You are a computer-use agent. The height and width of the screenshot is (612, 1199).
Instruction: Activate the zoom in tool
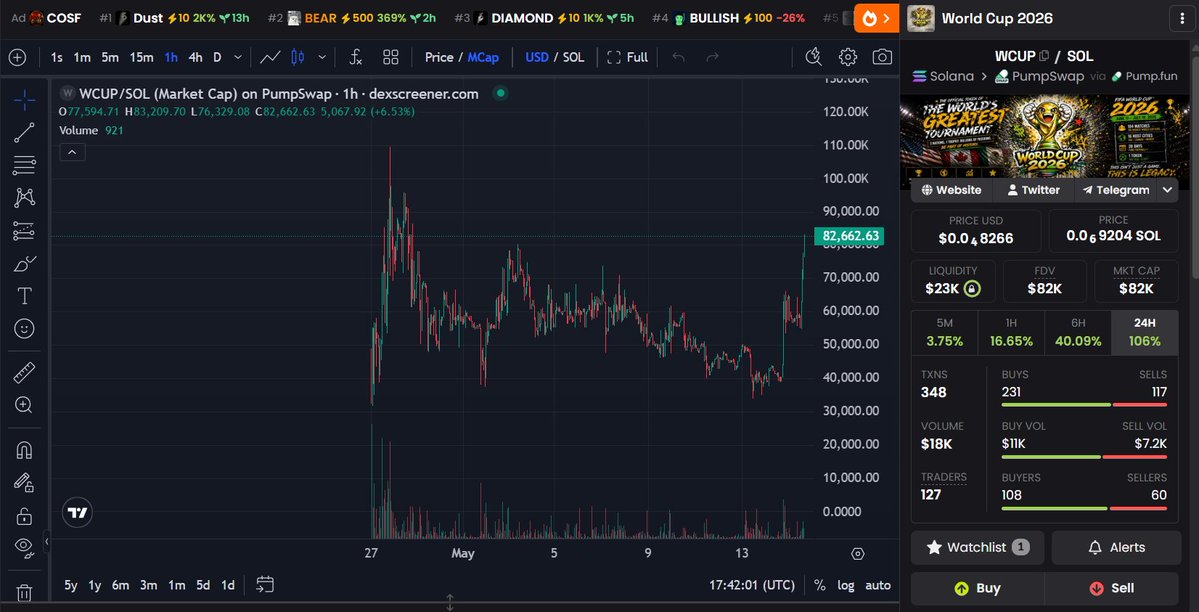(x=24, y=405)
